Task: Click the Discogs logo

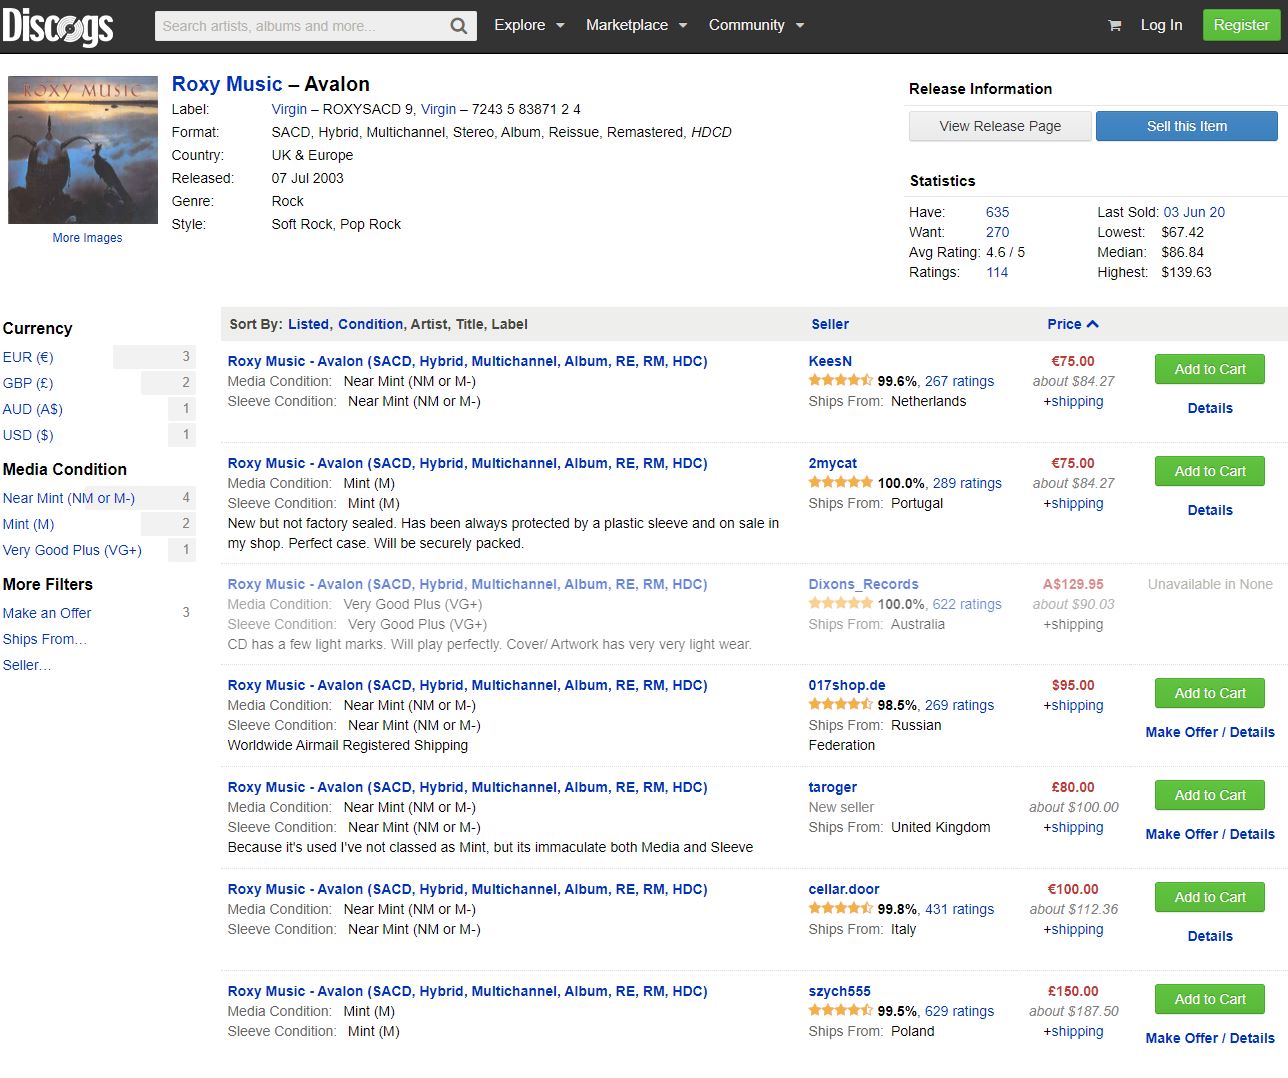Action: tap(58, 26)
